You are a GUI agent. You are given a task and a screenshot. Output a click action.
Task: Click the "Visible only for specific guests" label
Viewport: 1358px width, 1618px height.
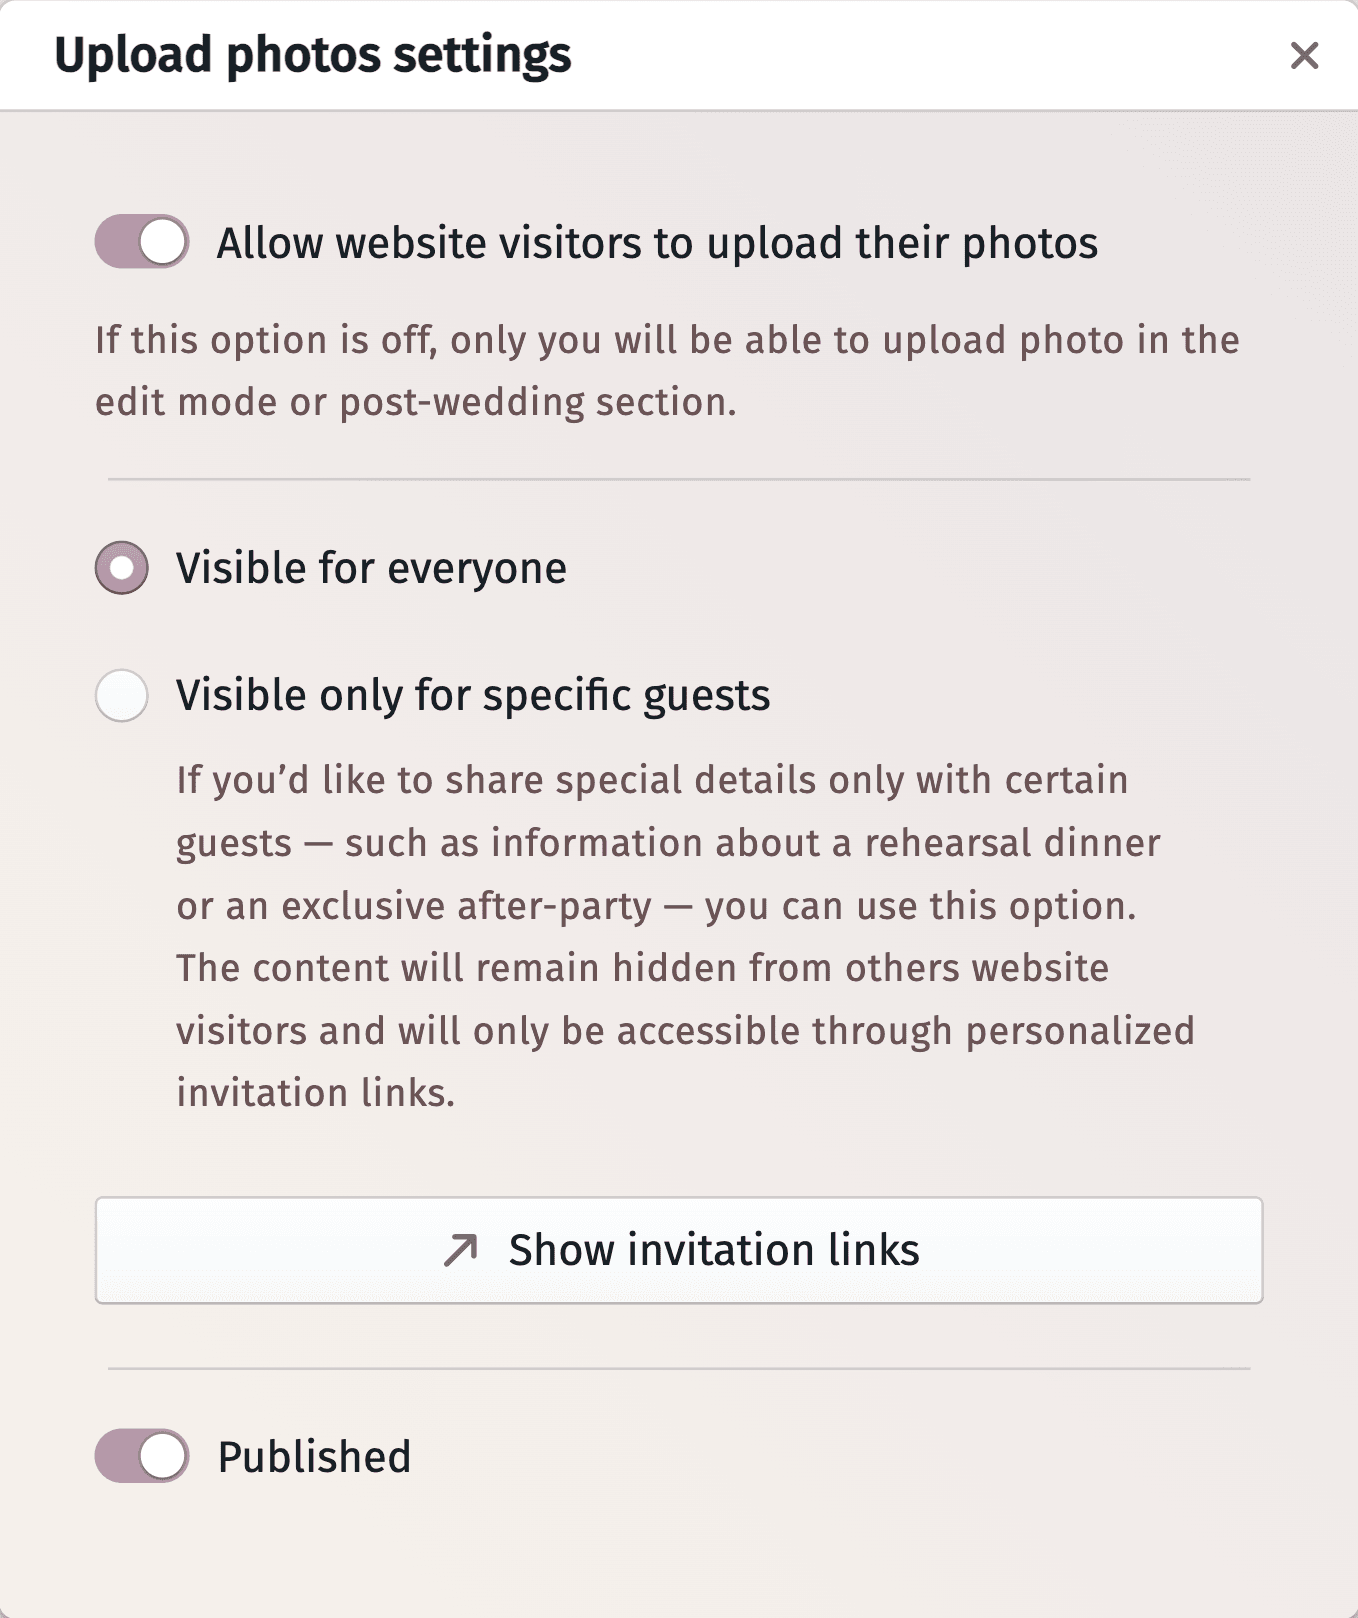tap(473, 695)
